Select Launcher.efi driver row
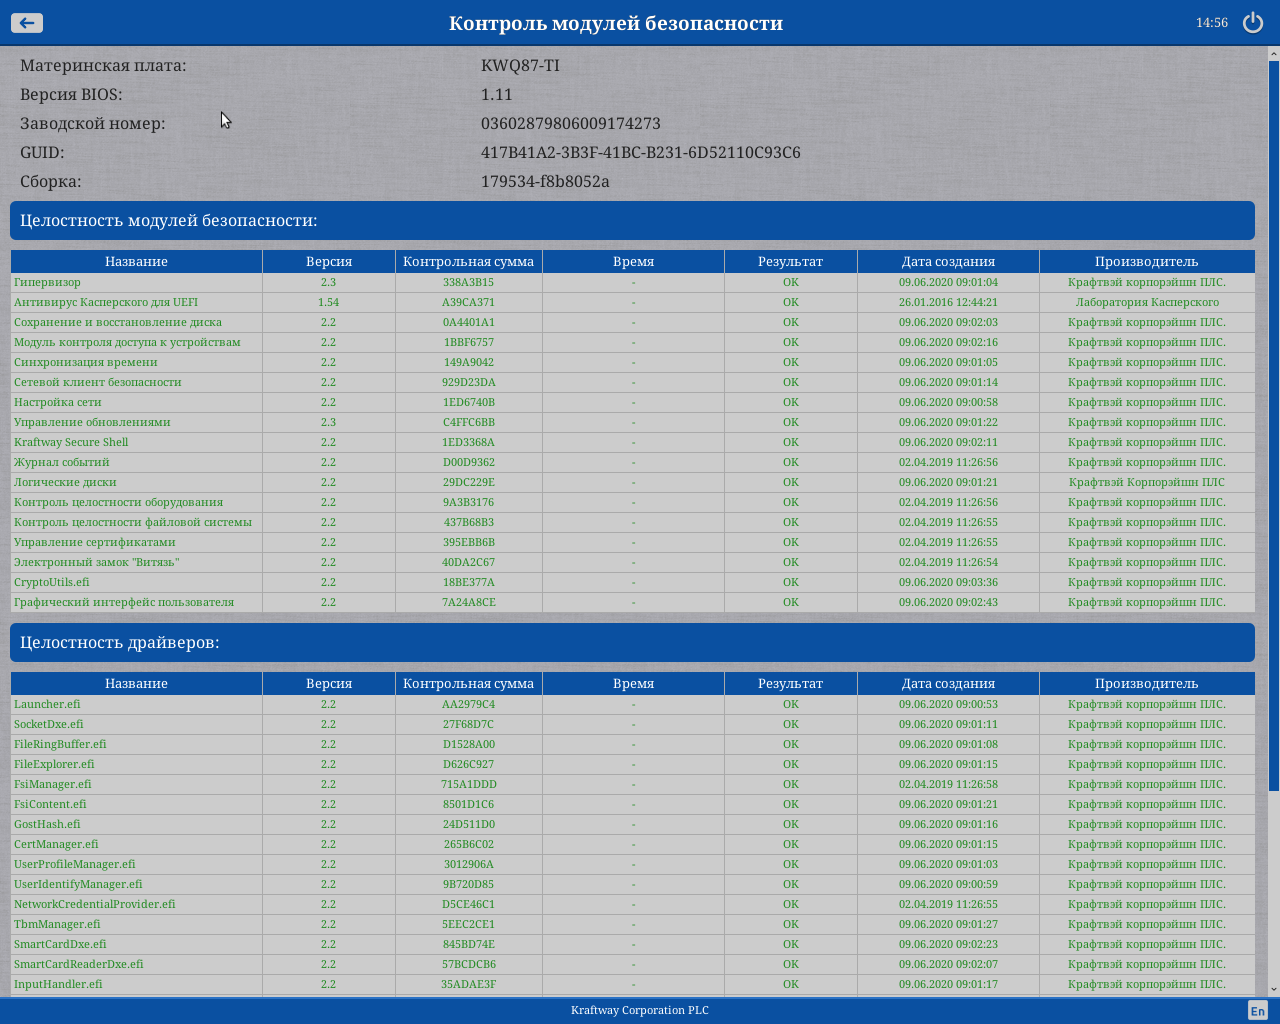1280x1024 pixels. [x=47, y=704]
